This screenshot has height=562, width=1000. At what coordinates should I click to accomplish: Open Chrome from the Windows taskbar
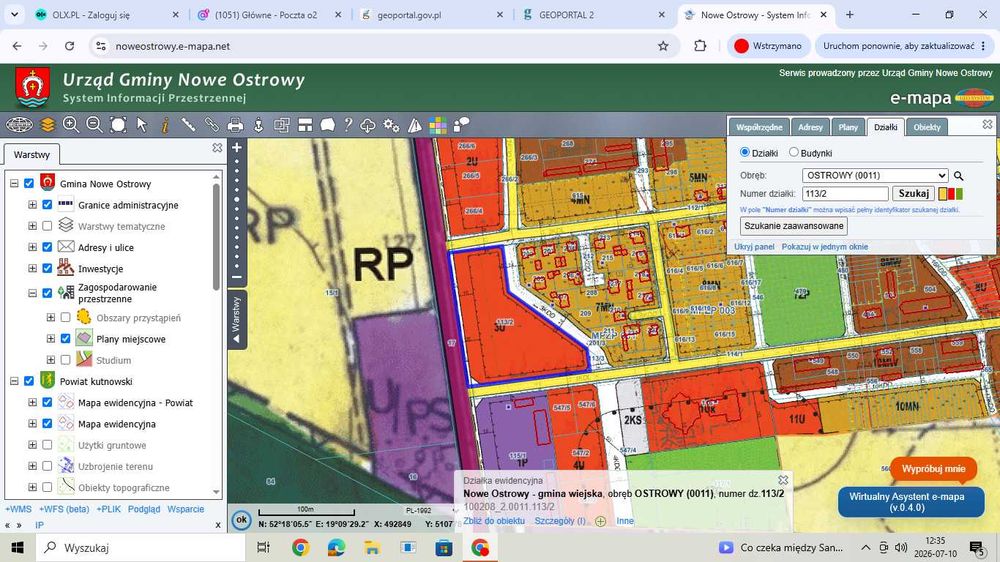[x=300, y=547]
